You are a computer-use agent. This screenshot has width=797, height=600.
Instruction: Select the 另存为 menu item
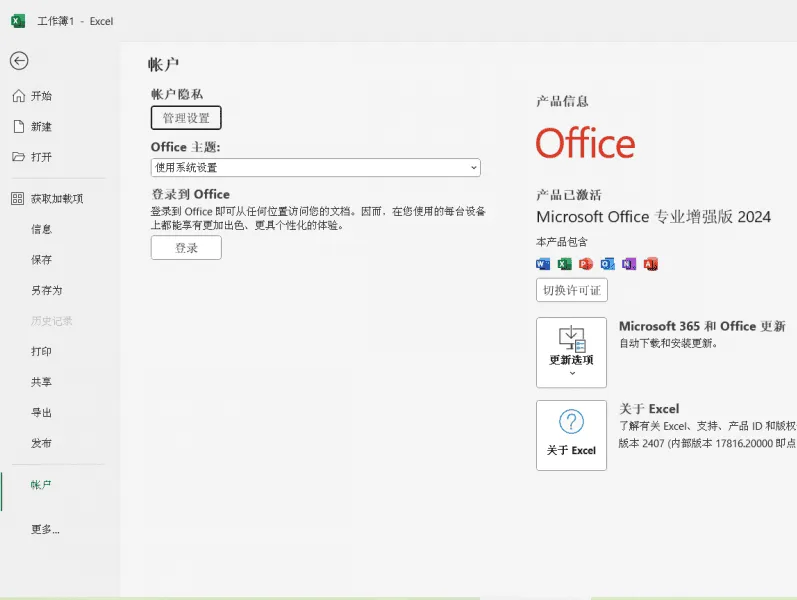46,290
